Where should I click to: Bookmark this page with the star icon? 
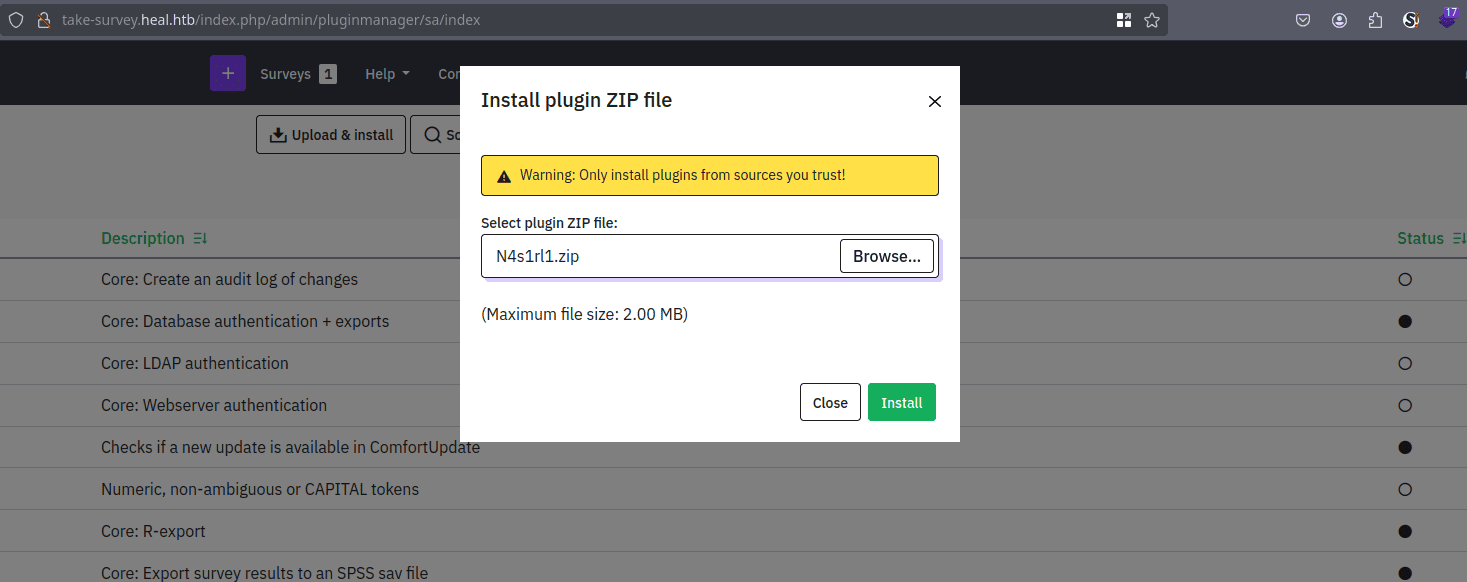point(1152,20)
